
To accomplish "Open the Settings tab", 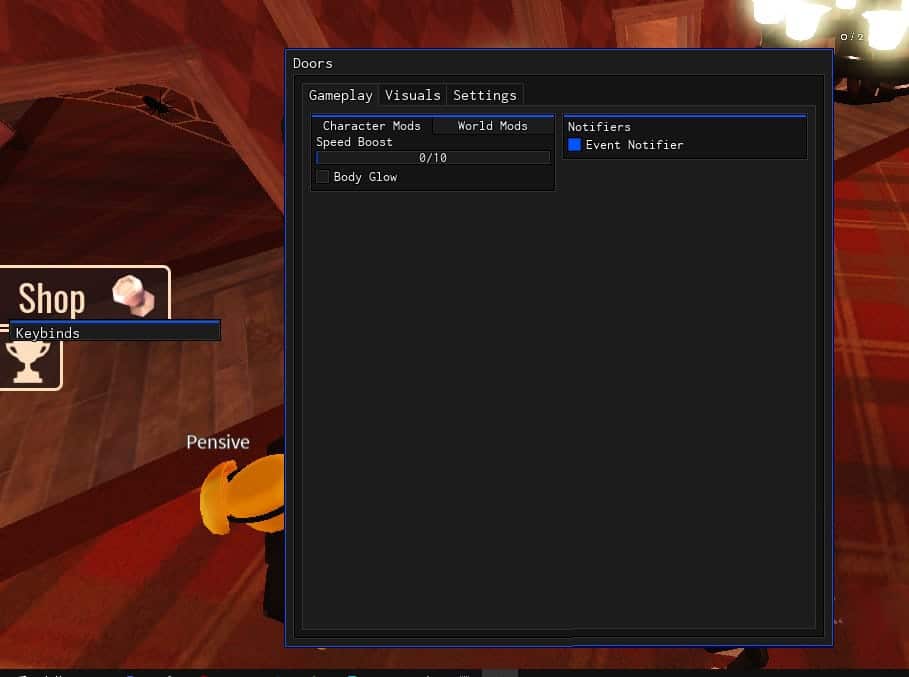I will pos(484,94).
